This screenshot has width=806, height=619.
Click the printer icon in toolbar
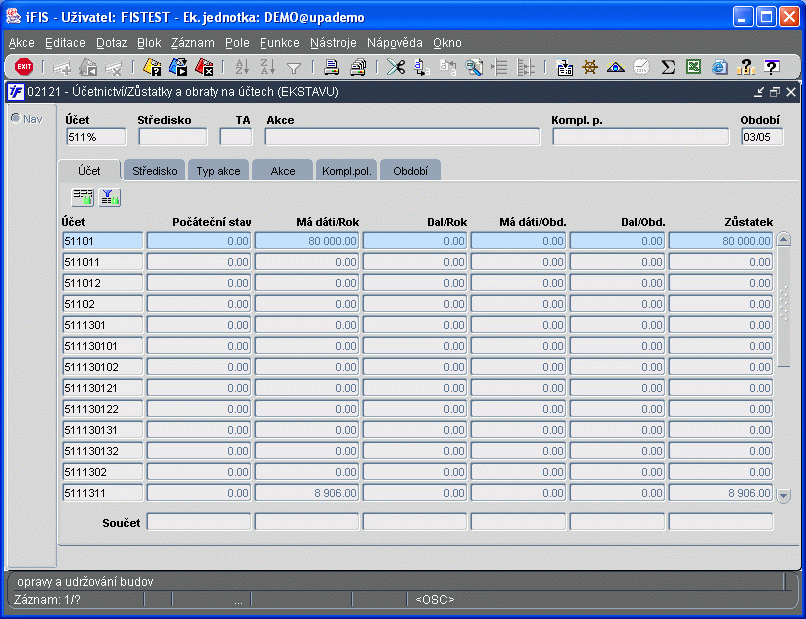[x=332, y=67]
